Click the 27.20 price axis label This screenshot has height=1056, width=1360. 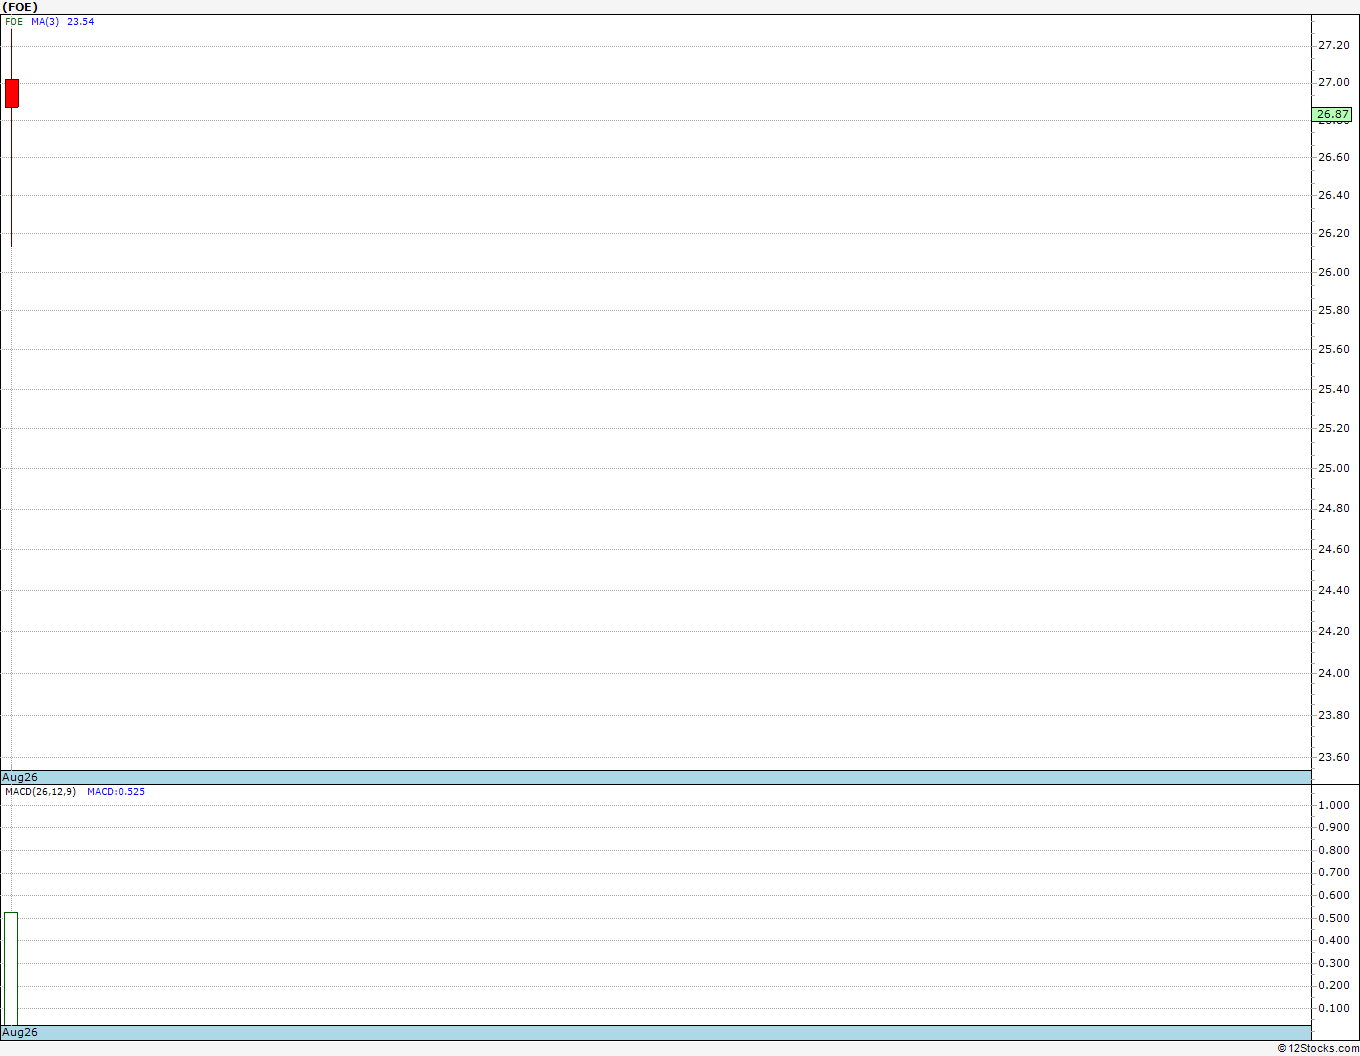[1333, 45]
